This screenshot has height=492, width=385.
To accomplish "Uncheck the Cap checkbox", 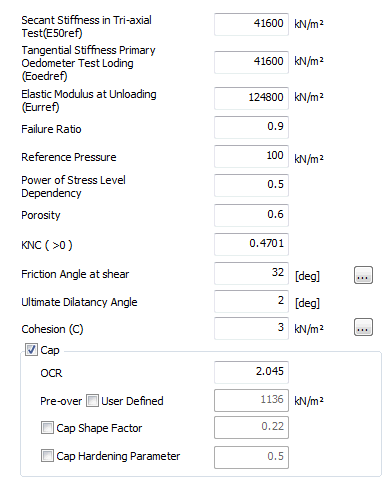I will pos(31,350).
